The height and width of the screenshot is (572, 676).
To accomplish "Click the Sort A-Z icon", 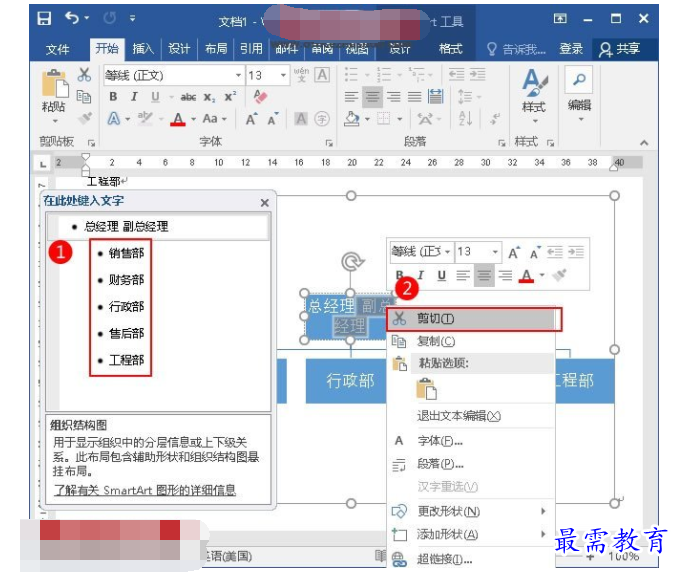I will click(x=466, y=119).
